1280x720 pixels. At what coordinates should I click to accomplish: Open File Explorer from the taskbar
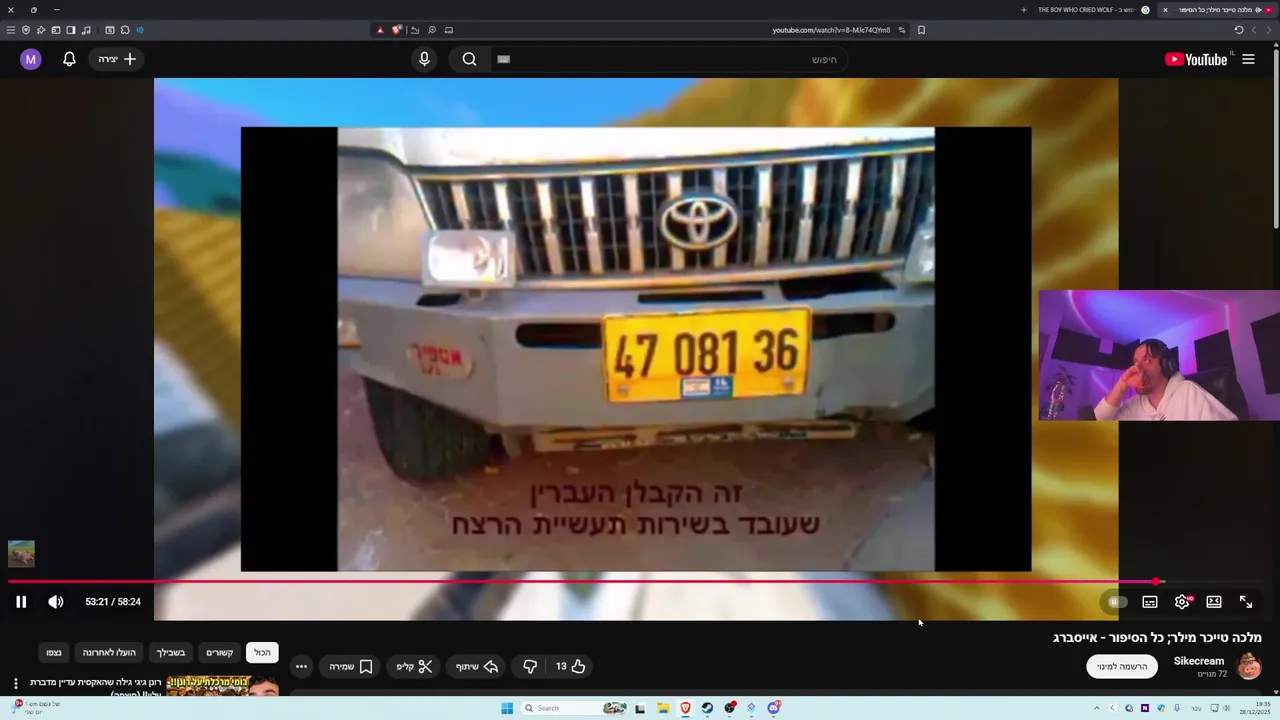(x=662, y=708)
